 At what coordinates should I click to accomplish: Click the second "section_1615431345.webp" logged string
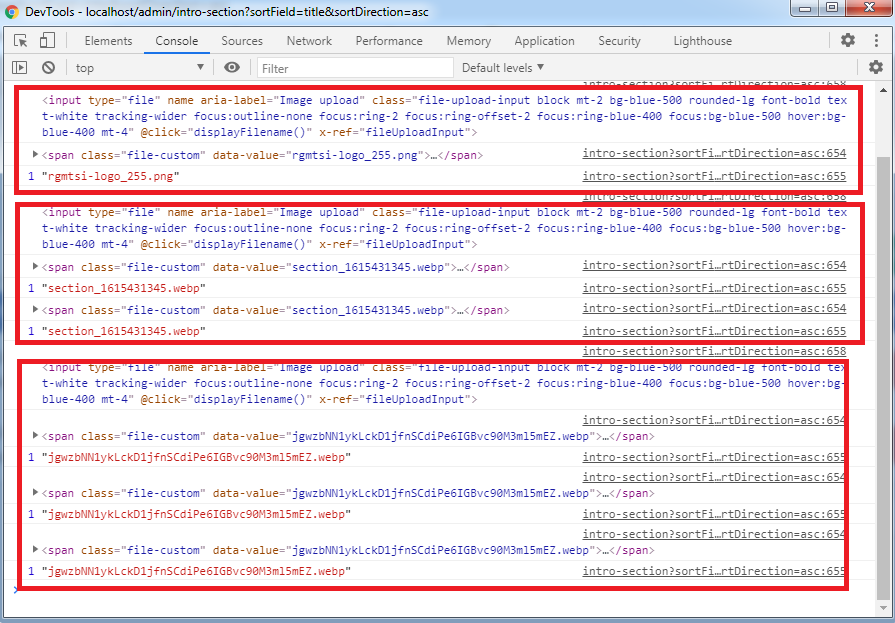tap(123, 331)
